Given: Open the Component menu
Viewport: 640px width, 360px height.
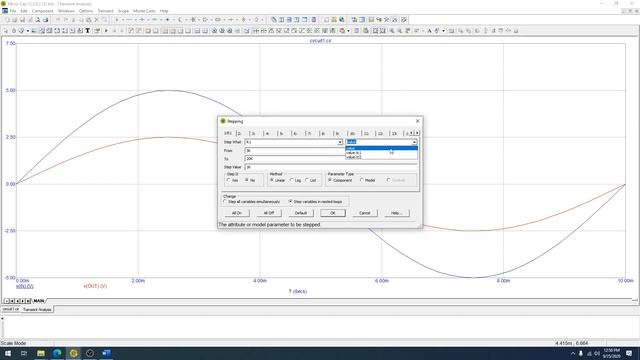Looking at the screenshot, I should pyautogui.click(x=42, y=11).
